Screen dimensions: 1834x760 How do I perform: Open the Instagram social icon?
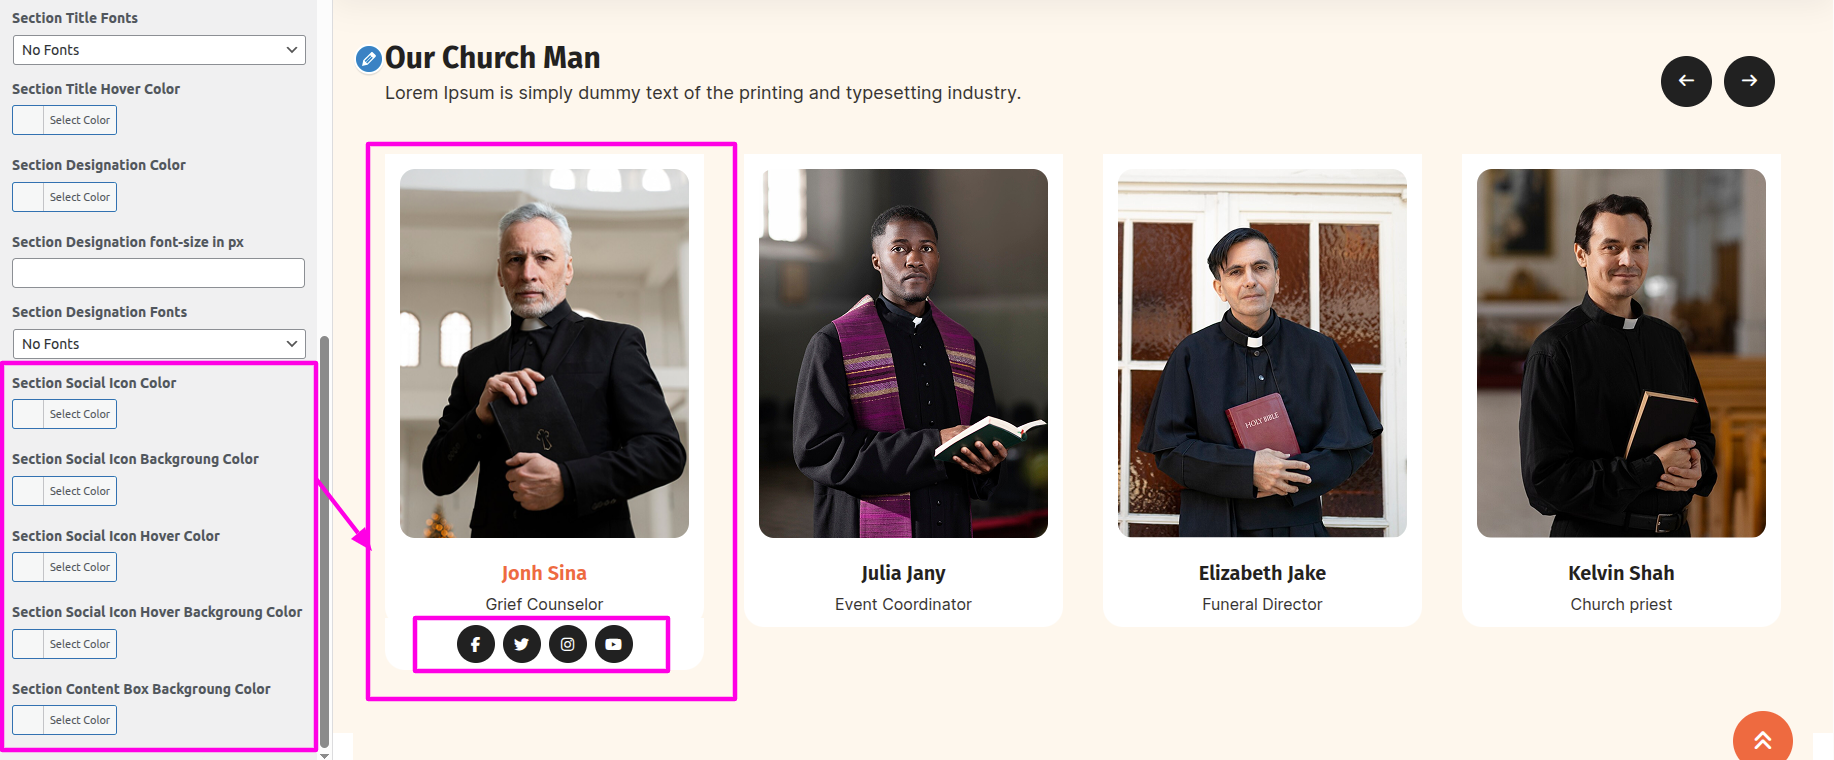click(568, 644)
